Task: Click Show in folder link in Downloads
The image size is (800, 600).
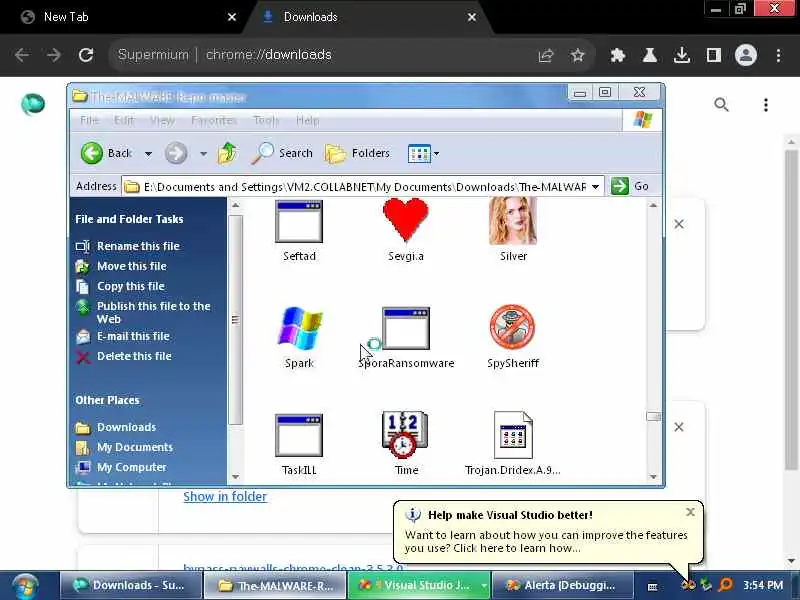Action: 225,496
